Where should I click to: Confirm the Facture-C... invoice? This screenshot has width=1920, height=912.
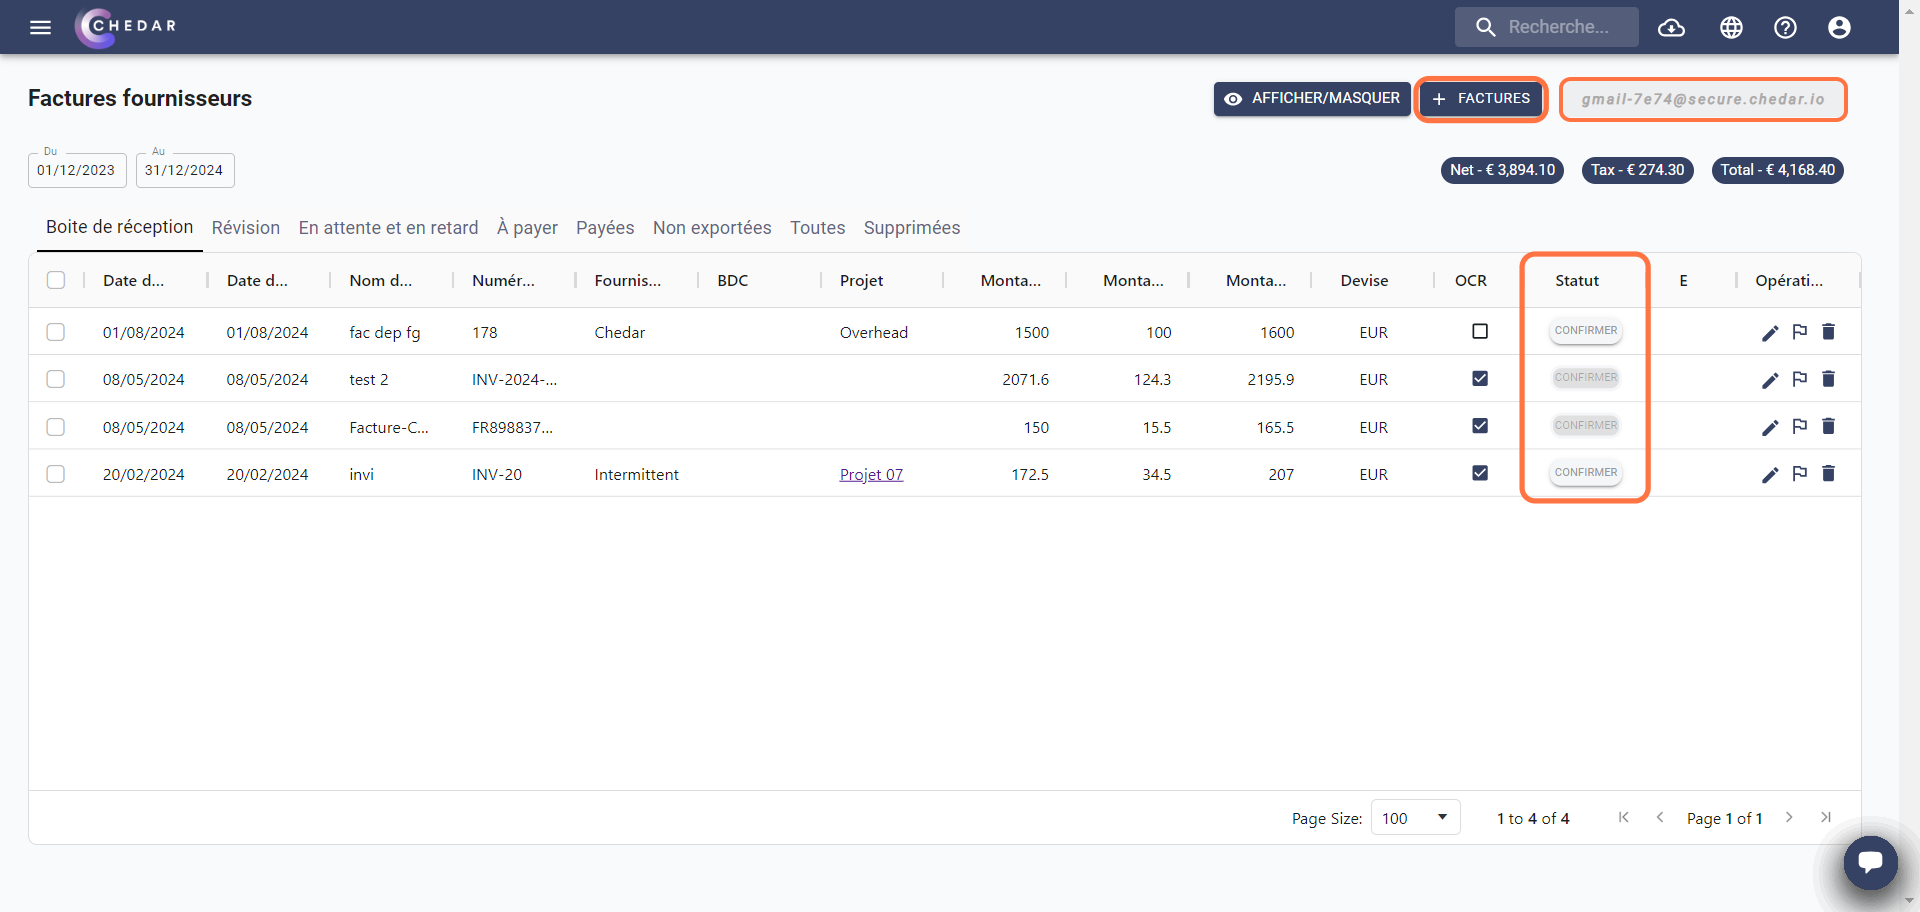click(1585, 426)
